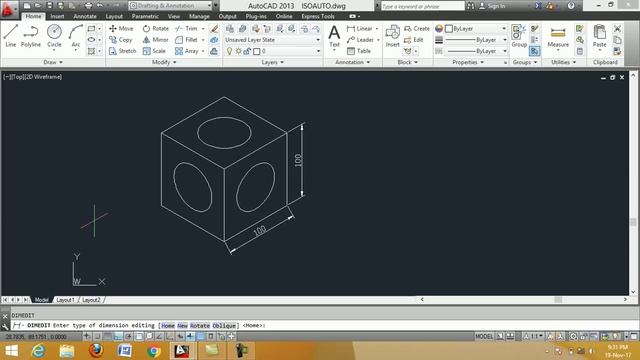The width and height of the screenshot is (640, 360).
Task: Click the Insert block tool
Action: (393, 36)
